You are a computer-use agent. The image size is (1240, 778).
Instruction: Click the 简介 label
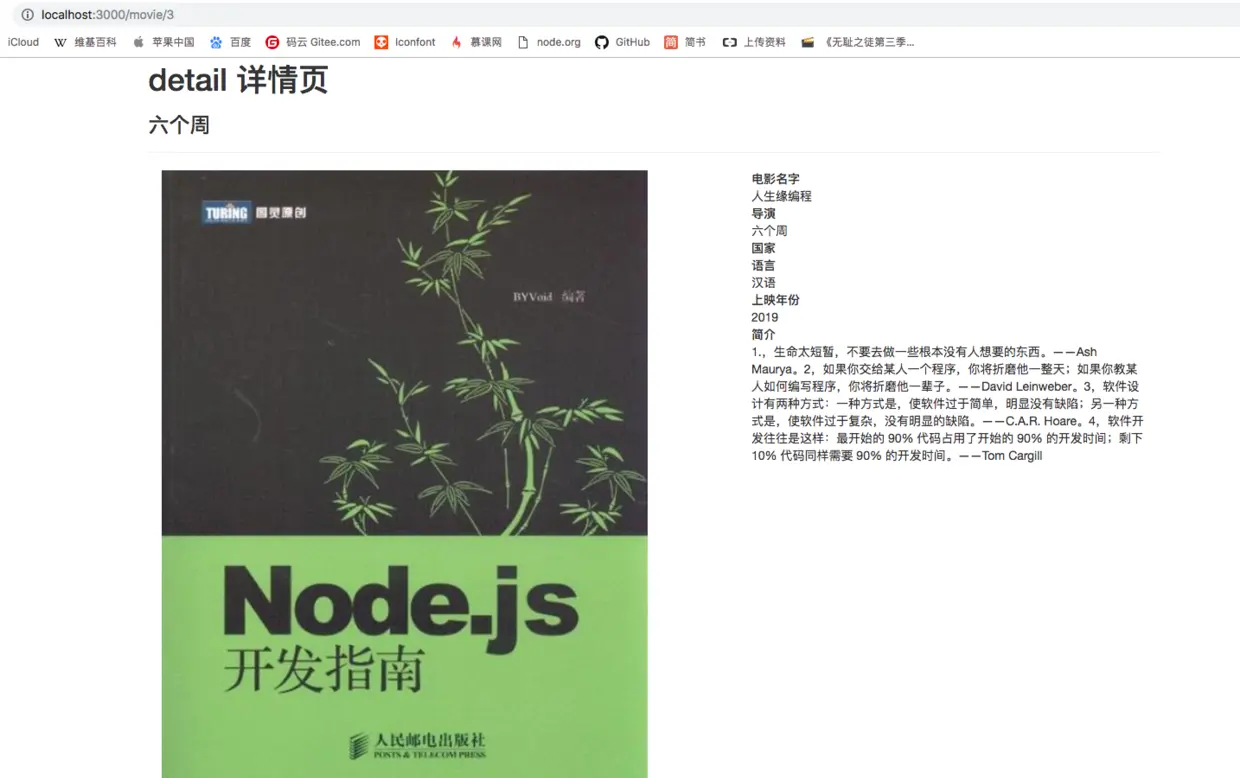pos(764,334)
